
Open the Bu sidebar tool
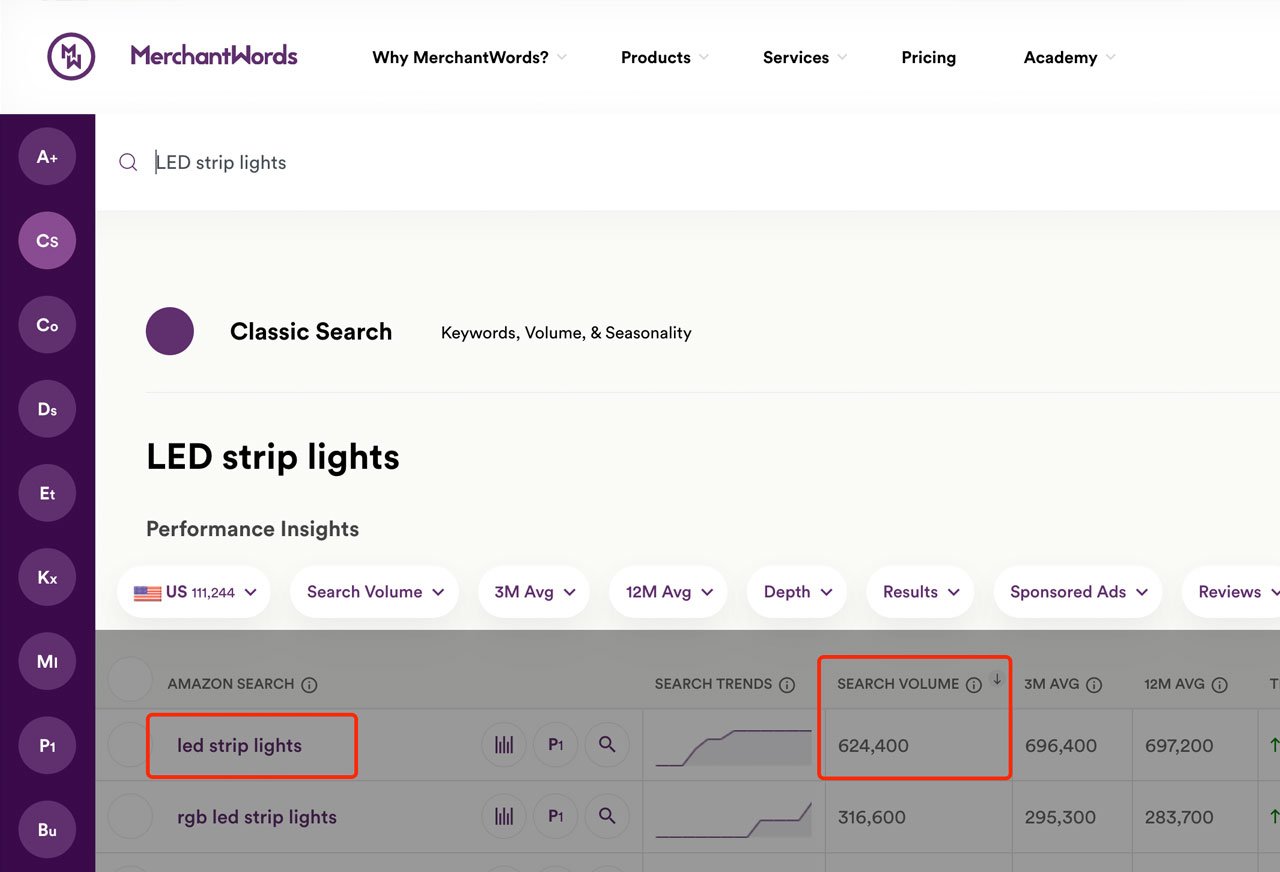pyautogui.click(x=47, y=830)
